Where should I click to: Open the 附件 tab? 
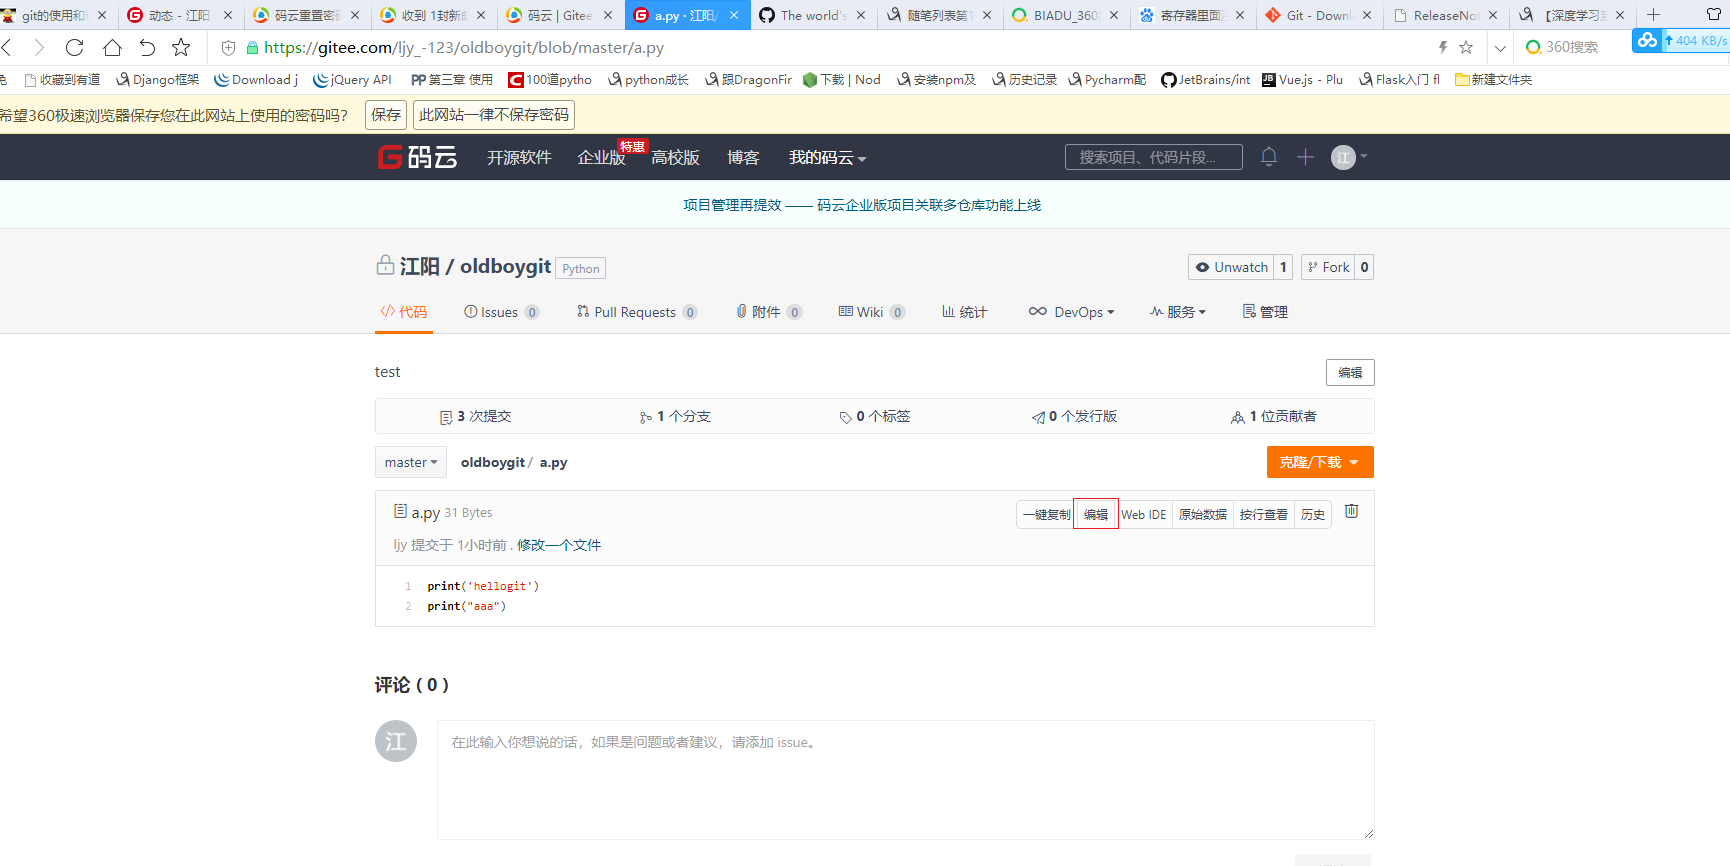point(769,312)
